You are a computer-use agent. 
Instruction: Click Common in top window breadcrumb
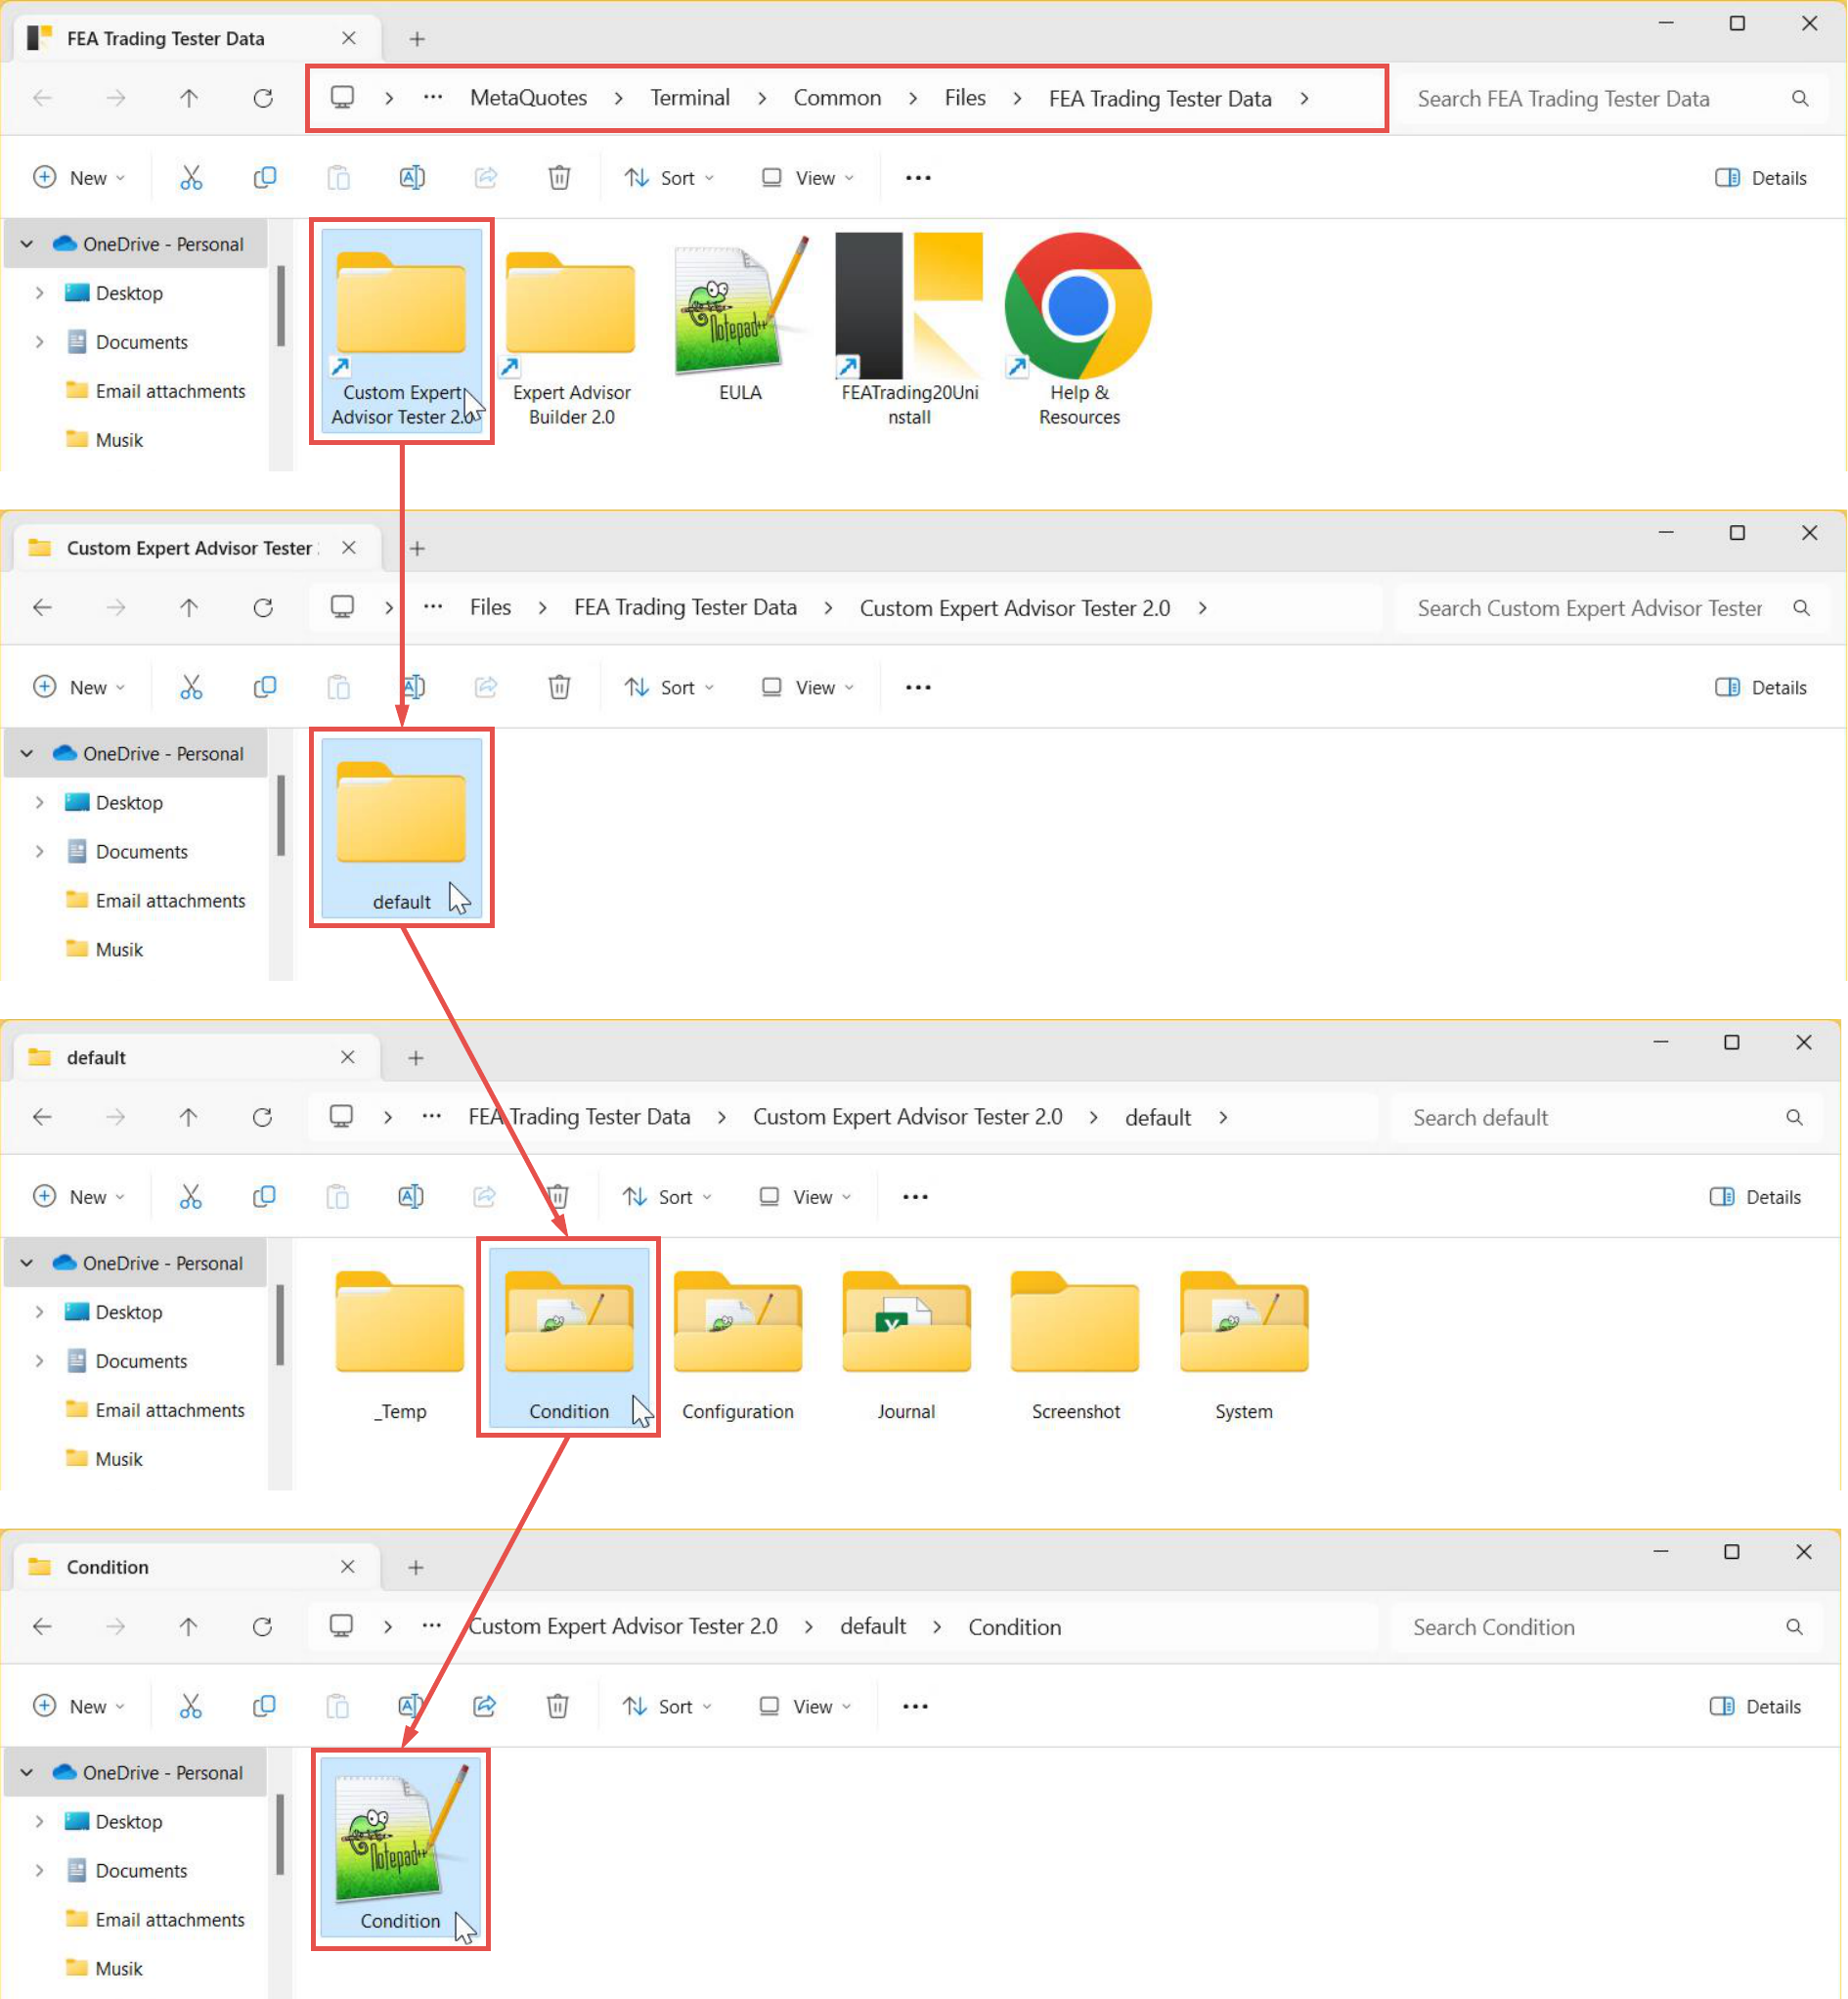837,98
